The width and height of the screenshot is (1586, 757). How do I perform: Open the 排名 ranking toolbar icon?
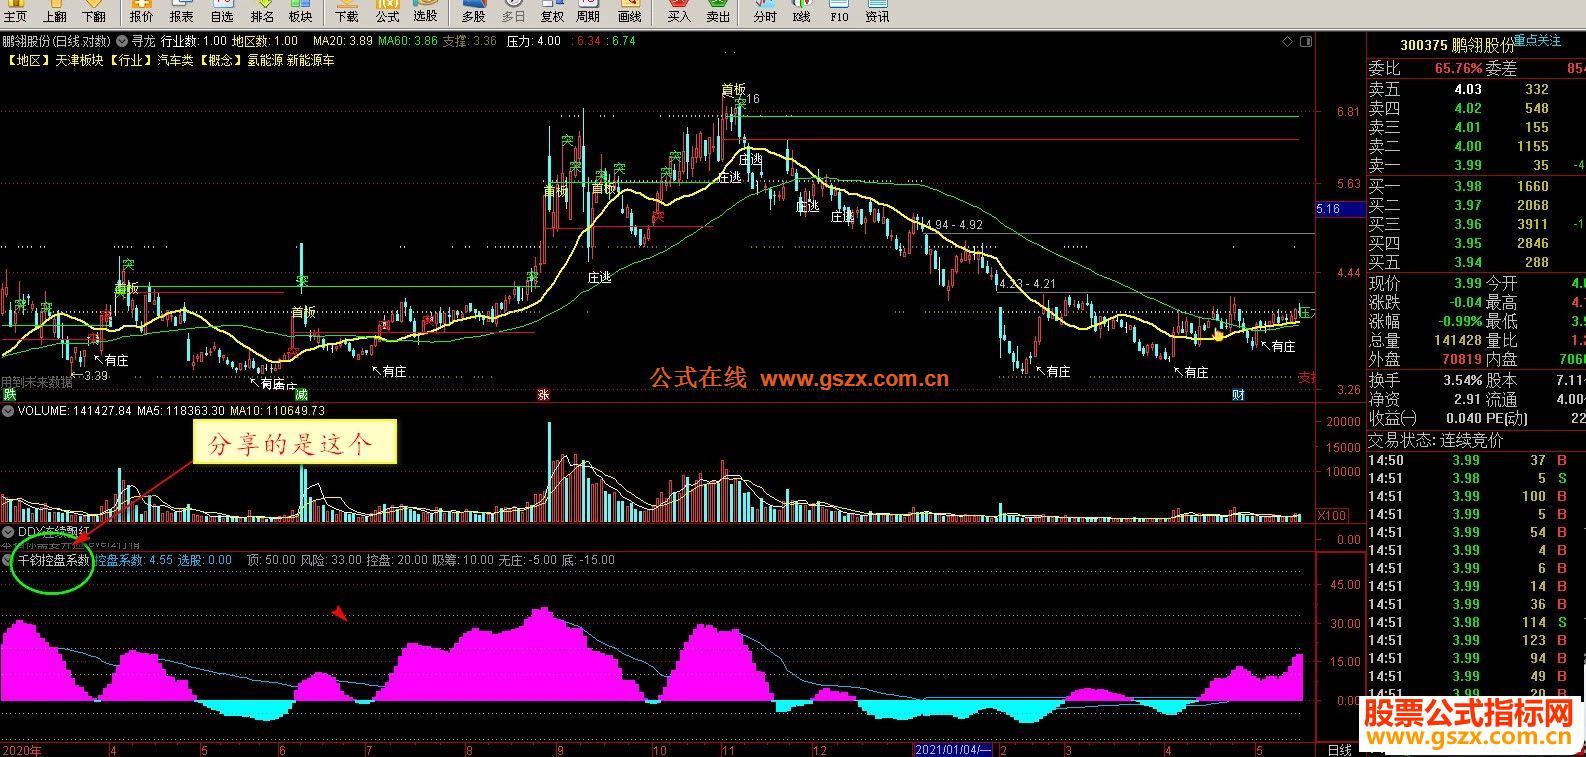click(262, 12)
